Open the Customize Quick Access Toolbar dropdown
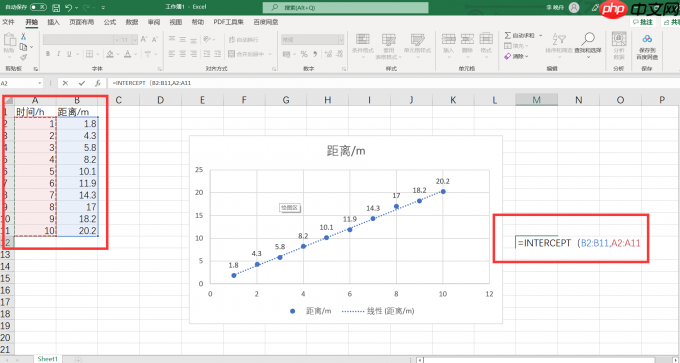 click(103, 8)
